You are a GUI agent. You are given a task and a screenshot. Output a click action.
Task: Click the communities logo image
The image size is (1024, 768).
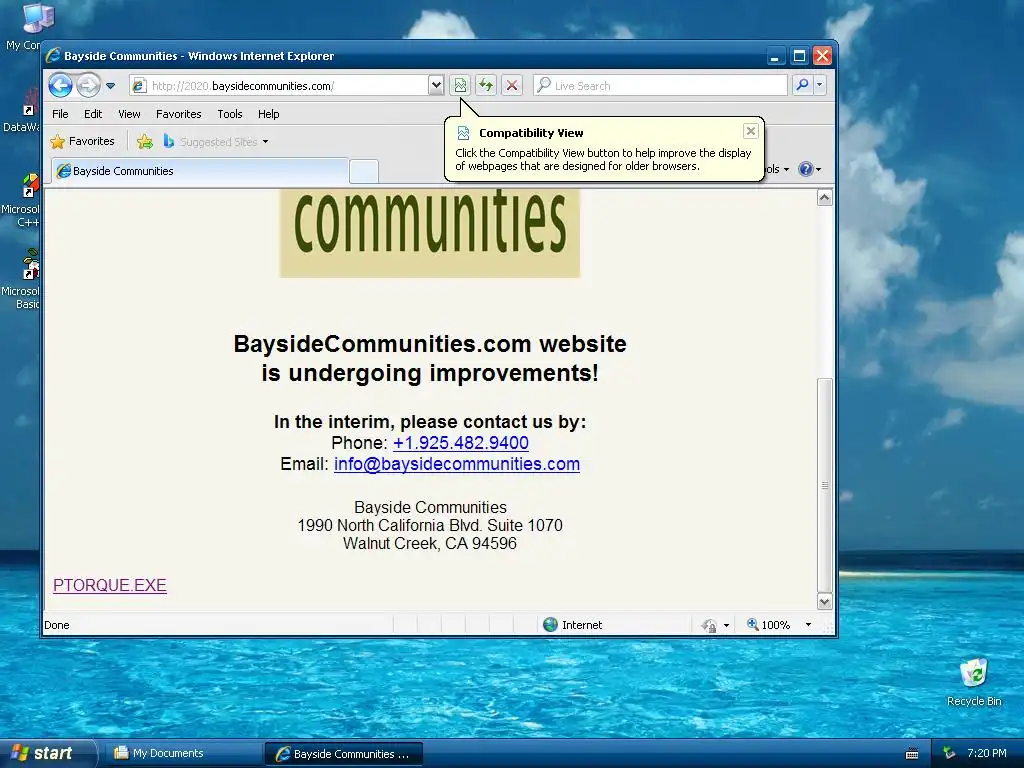point(430,233)
